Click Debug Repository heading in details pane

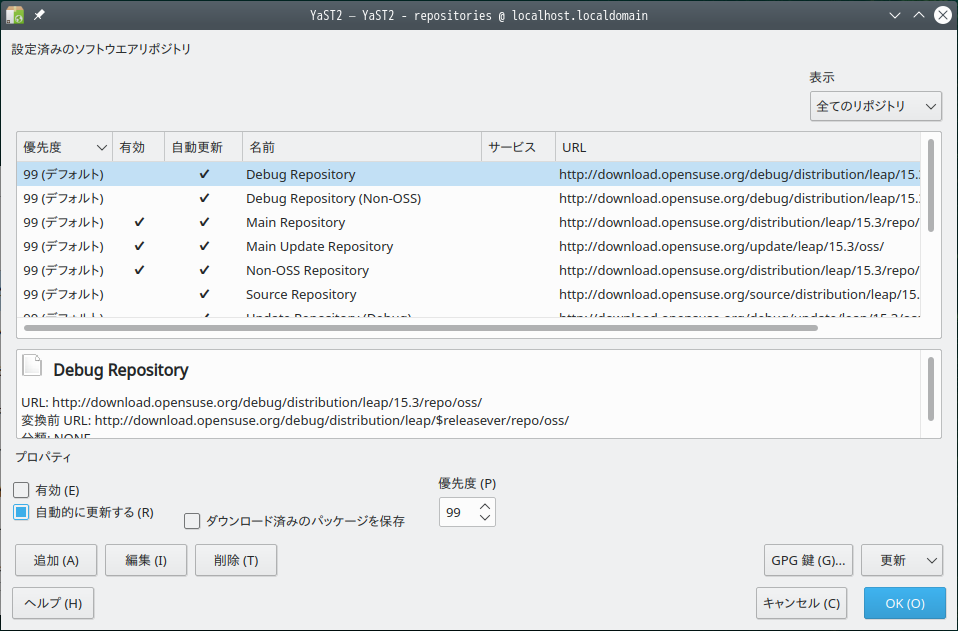tap(121, 370)
